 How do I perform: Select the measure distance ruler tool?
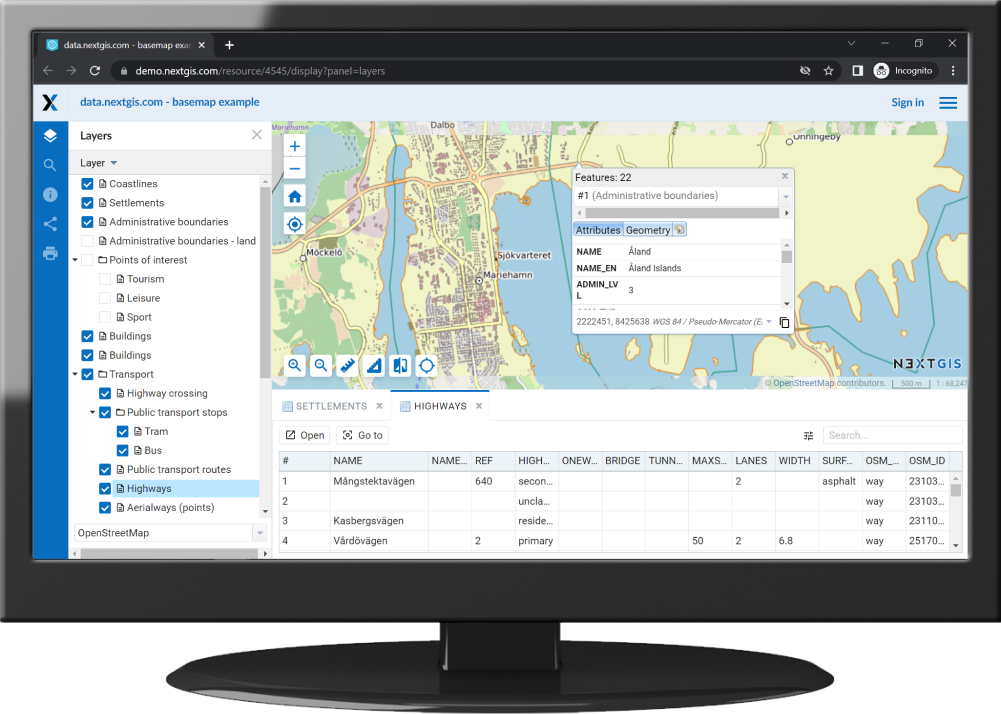click(347, 366)
